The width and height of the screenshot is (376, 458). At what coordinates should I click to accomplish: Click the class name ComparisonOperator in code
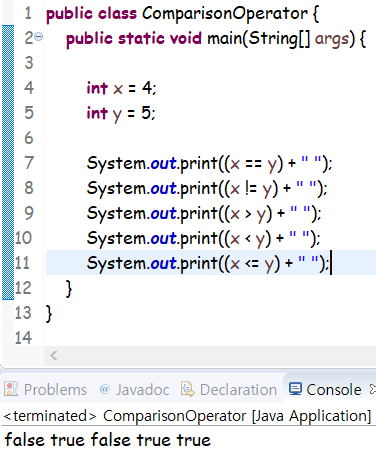[x=225, y=14]
